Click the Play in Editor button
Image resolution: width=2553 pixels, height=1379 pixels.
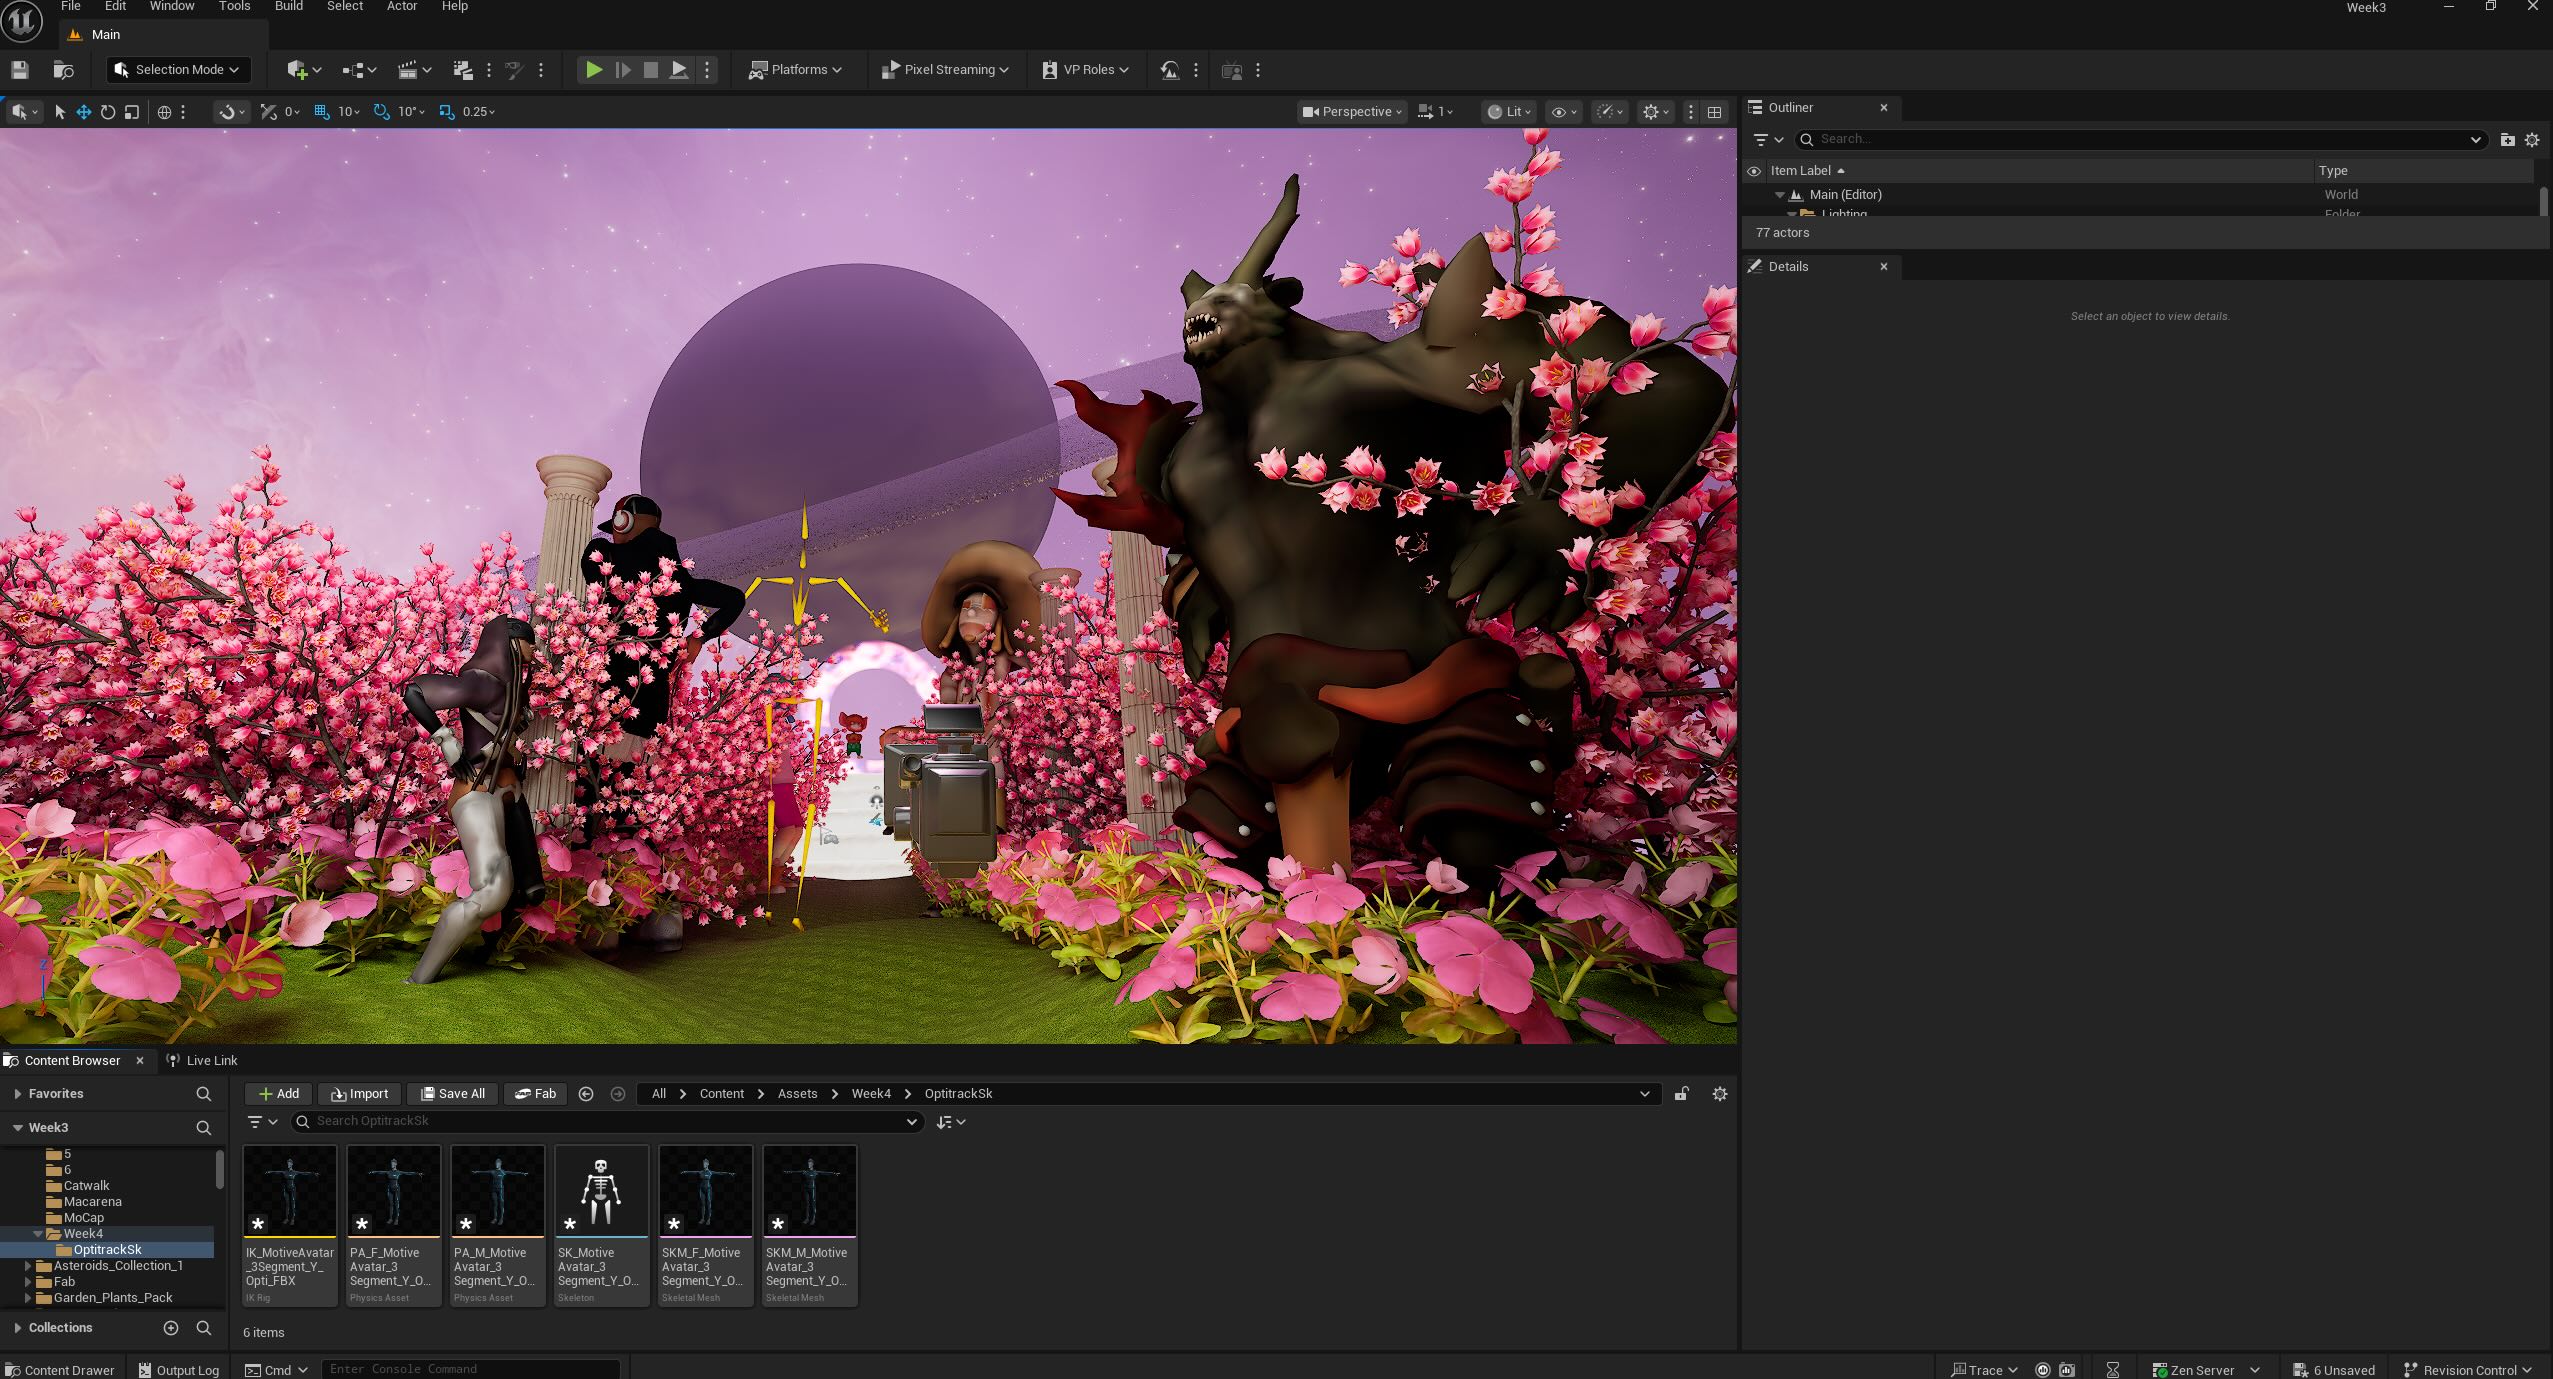pyautogui.click(x=593, y=70)
